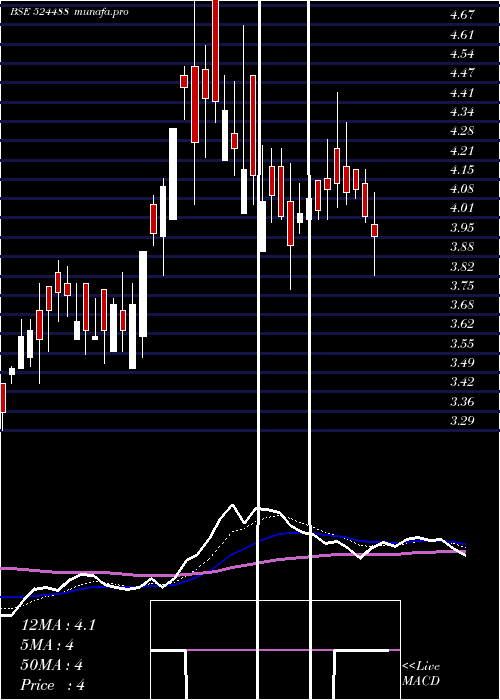Select the 4.54 price axis label
Image resolution: width=500 pixels, height=700 pixels.
point(462,54)
